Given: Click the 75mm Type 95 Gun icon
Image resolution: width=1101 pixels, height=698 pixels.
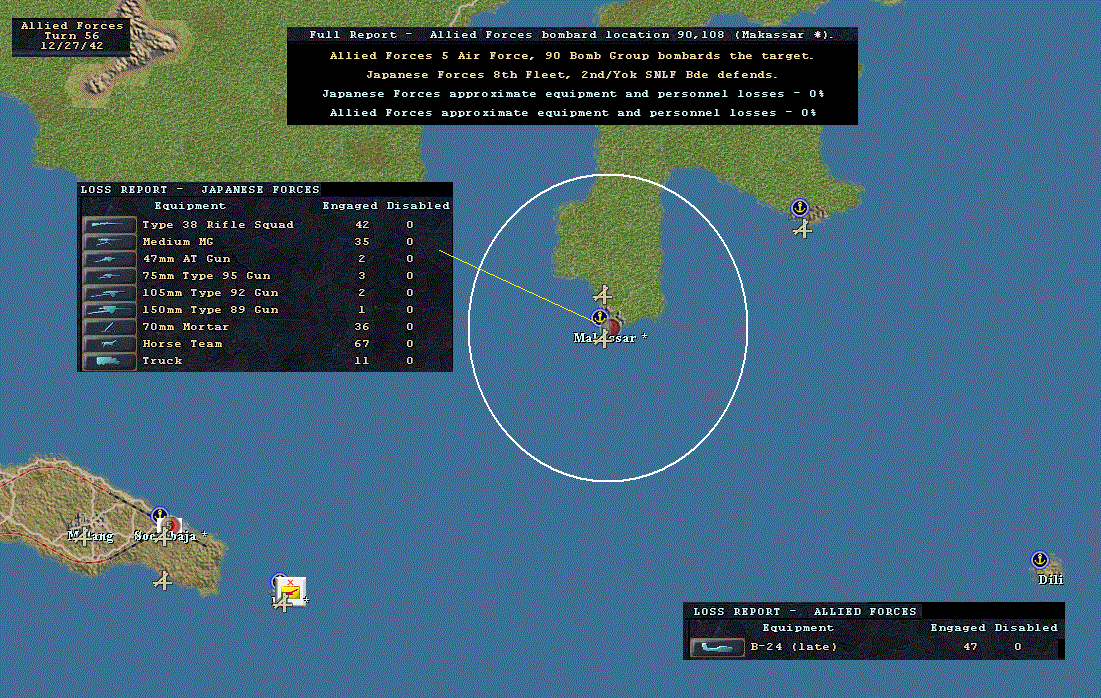Looking at the screenshot, I should click(x=109, y=276).
